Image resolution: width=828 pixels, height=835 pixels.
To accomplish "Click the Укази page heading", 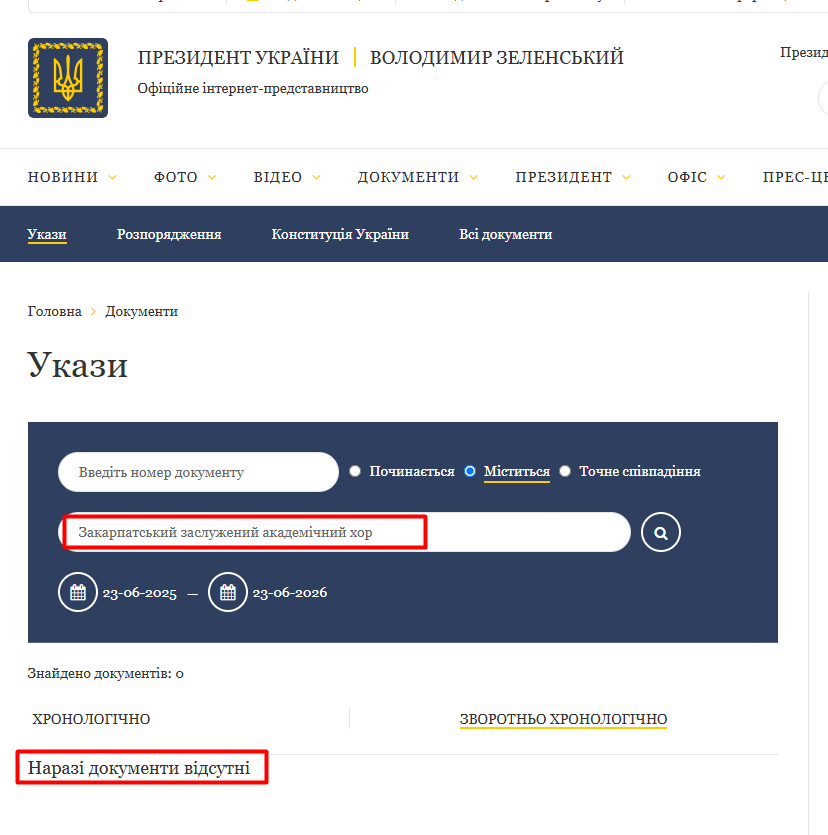I will [x=78, y=365].
